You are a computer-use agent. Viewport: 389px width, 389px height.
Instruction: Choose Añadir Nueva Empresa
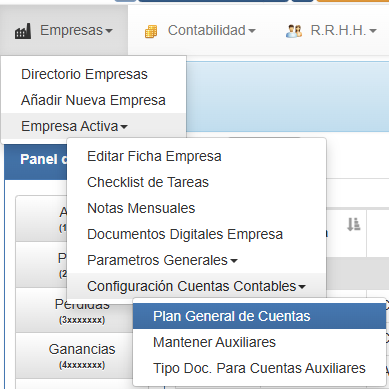[93, 100]
